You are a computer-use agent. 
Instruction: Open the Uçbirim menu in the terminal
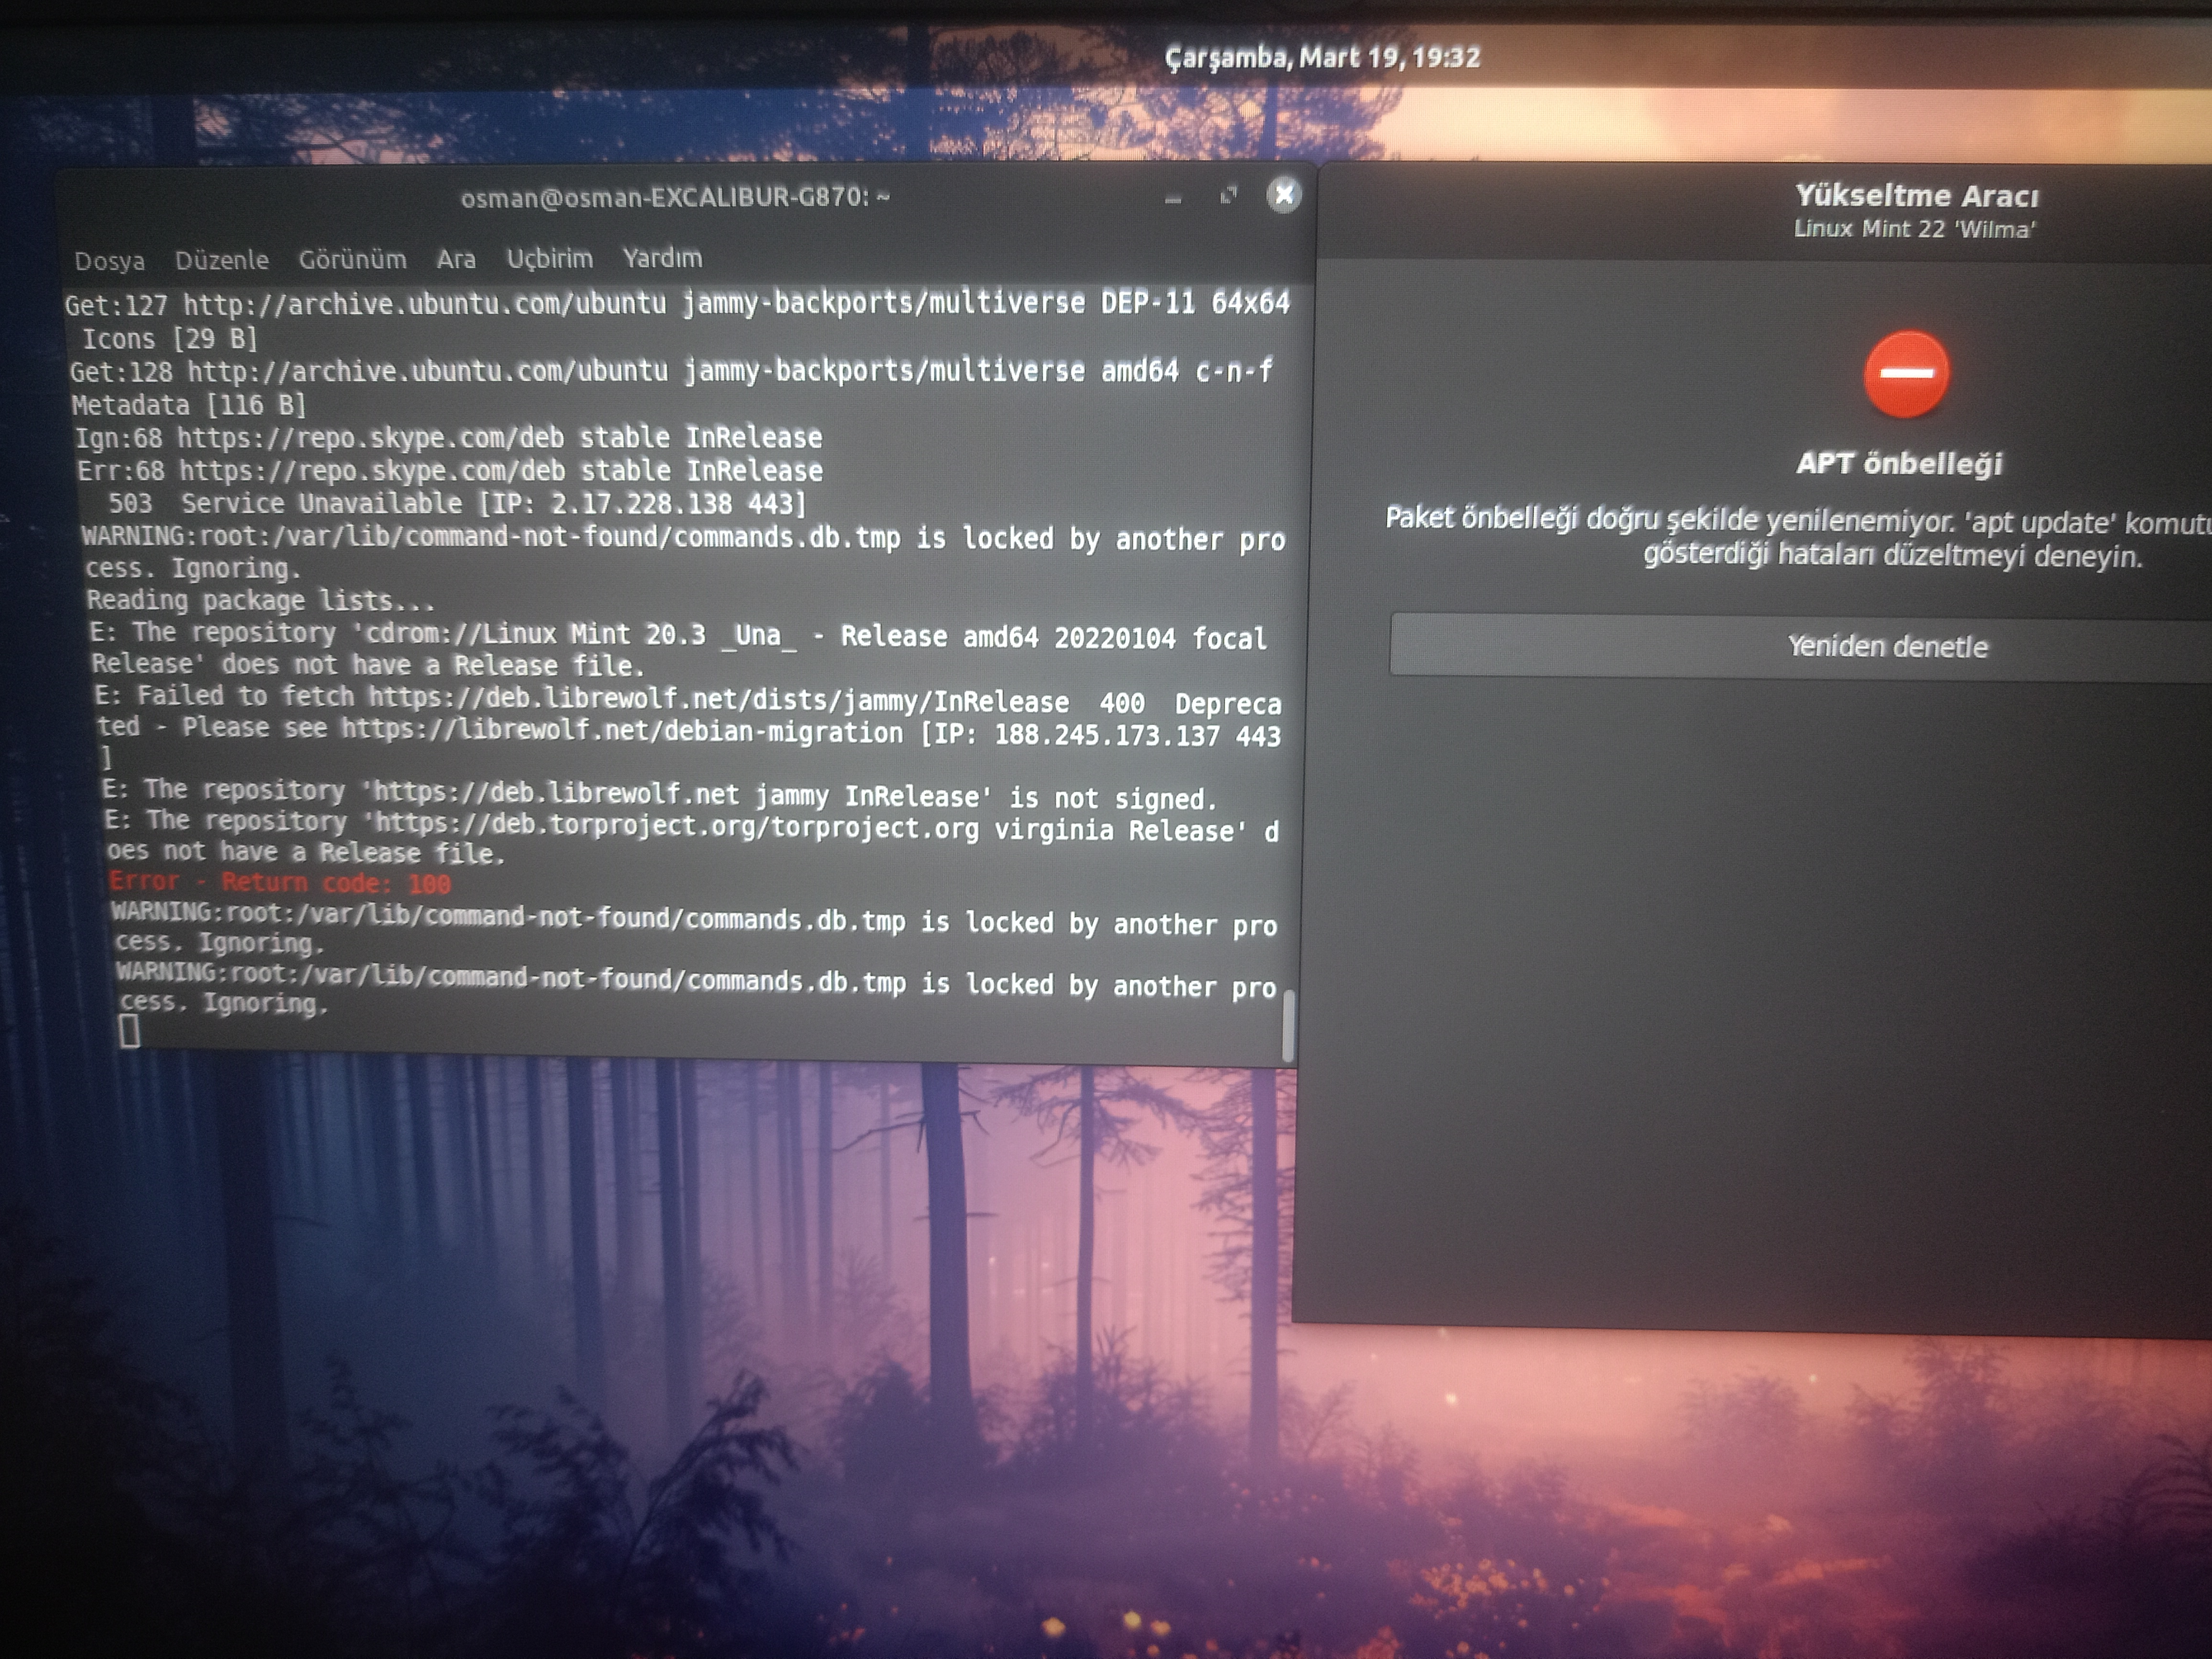549,258
